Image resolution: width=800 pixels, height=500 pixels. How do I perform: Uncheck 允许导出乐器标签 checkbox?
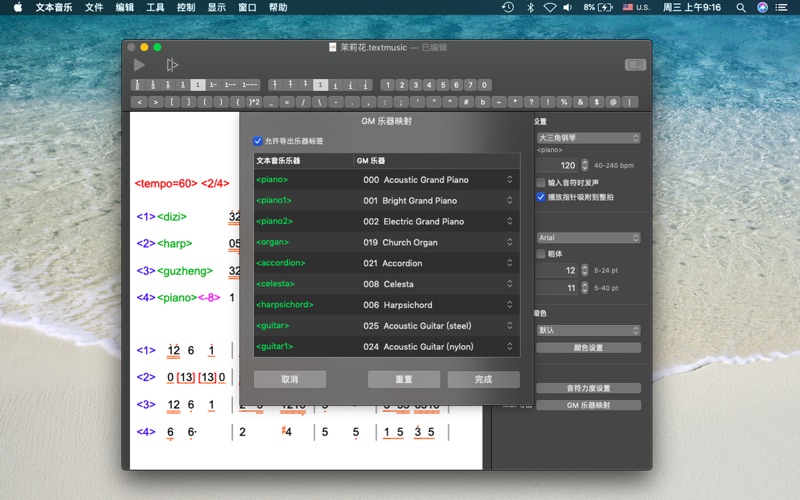point(258,141)
